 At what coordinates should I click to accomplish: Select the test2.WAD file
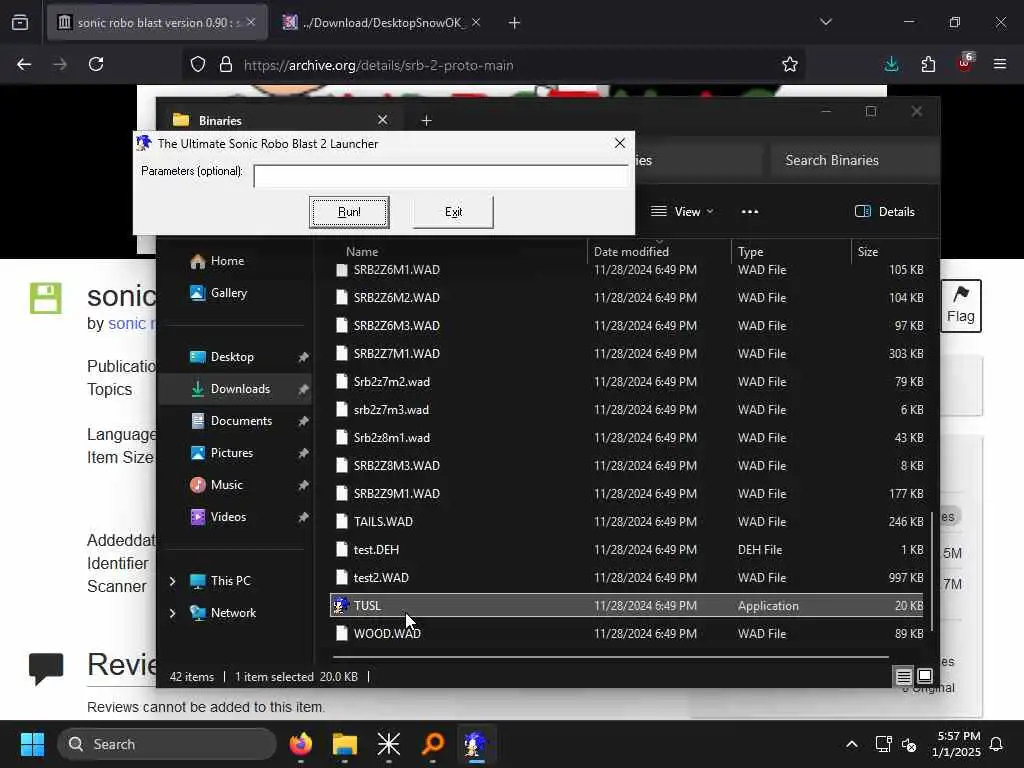pos(627,577)
